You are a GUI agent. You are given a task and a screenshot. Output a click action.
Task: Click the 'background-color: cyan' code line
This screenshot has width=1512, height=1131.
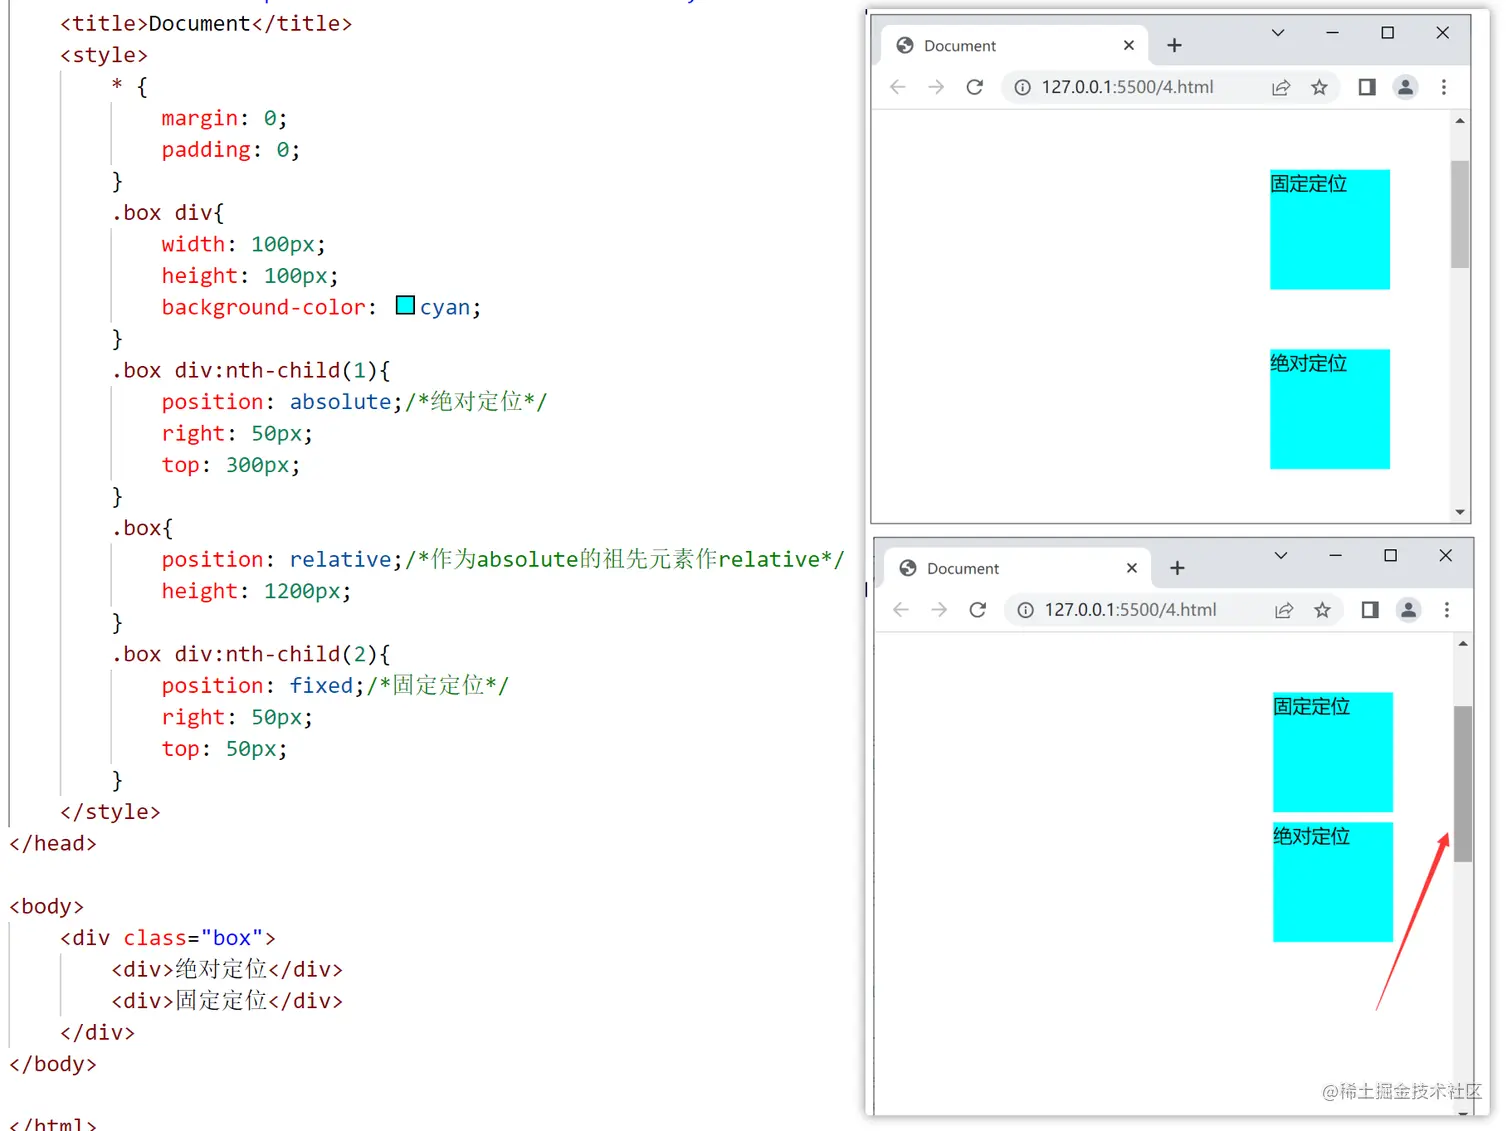tap(321, 307)
